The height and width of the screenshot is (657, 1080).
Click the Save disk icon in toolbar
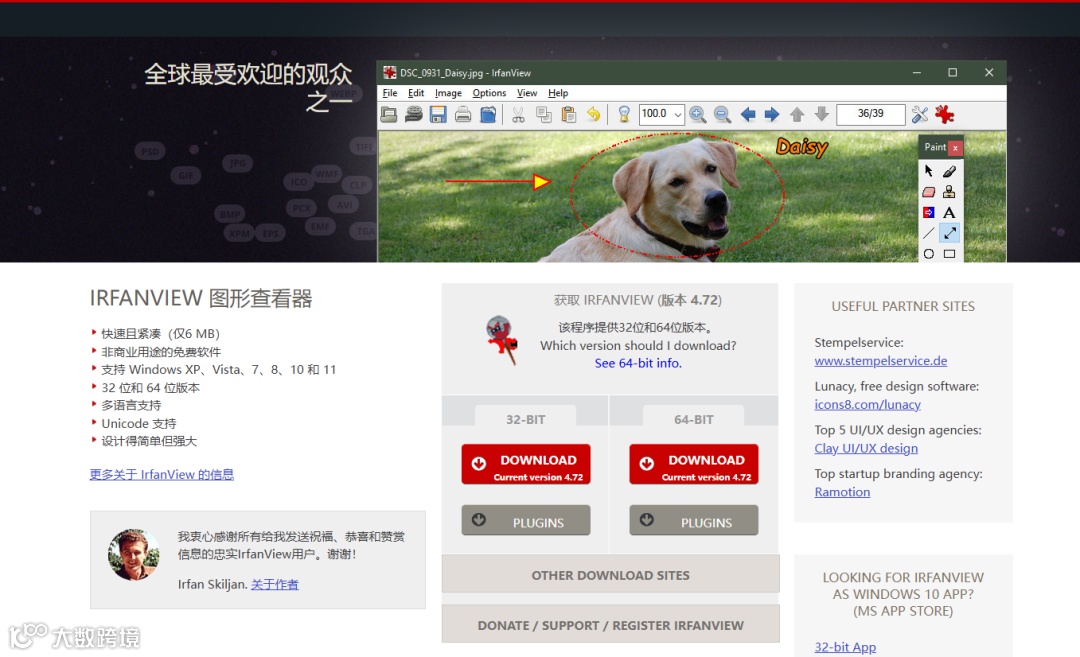coord(438,114)
